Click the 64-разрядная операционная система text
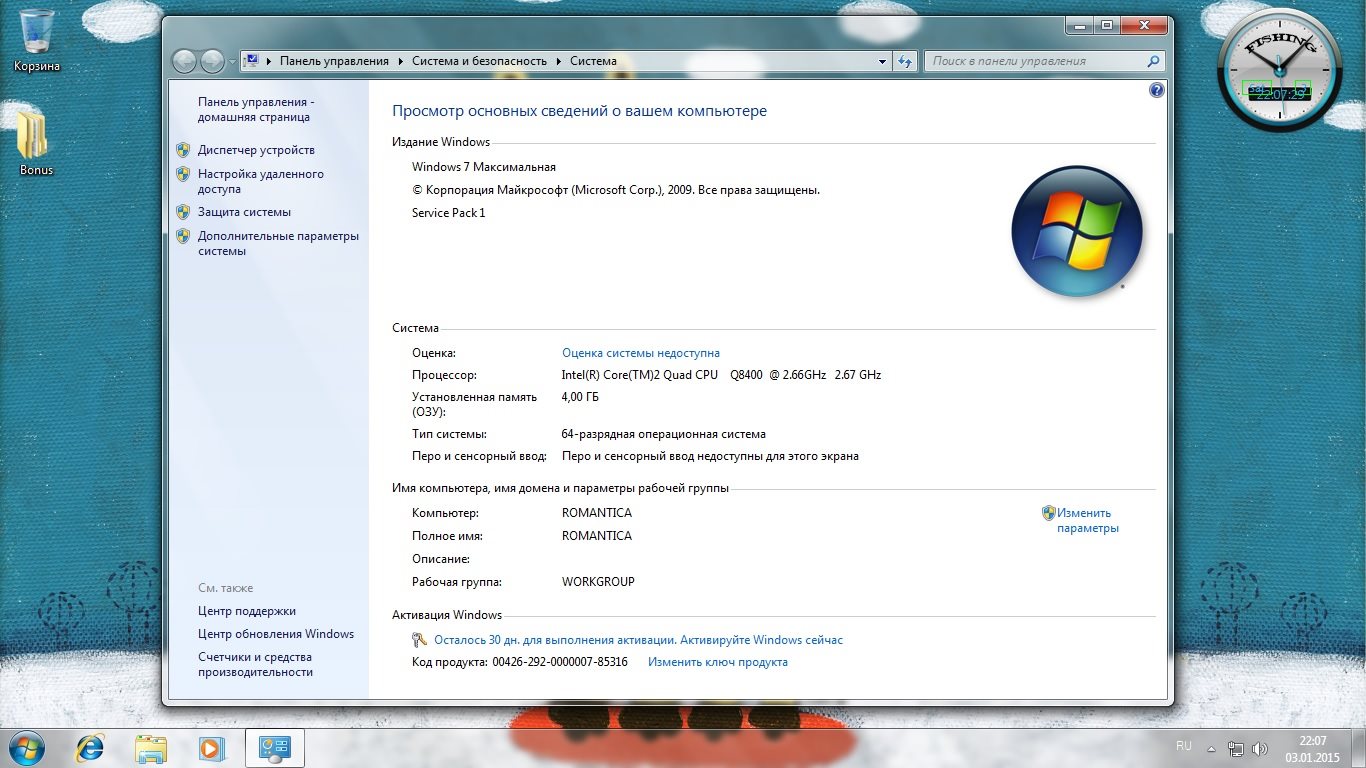This screenshot has width=1366, height=768. [664, 434]
